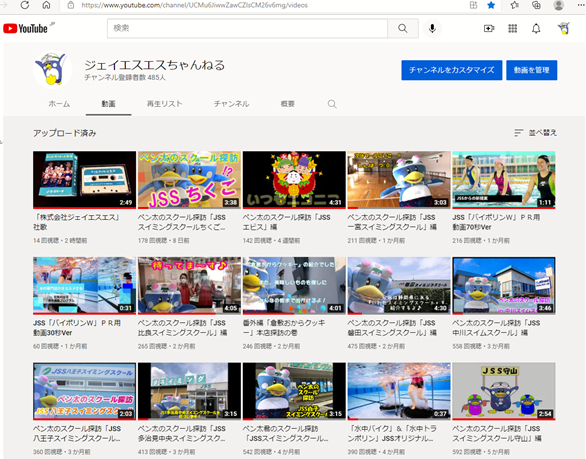586x459 pixels.
Task: Click the blue favorite star icon
Action: (491, 5)
